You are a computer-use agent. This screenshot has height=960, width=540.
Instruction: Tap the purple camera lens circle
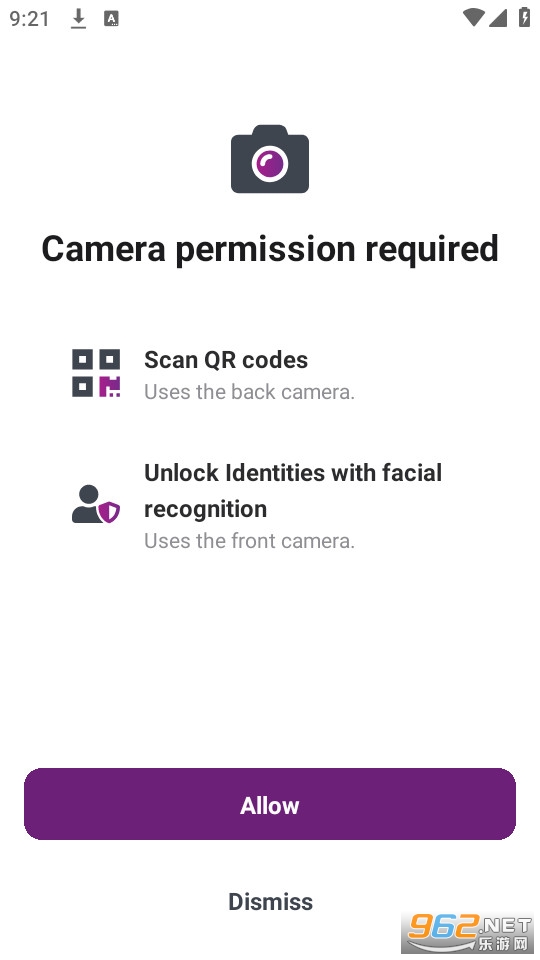coord(270,163)
